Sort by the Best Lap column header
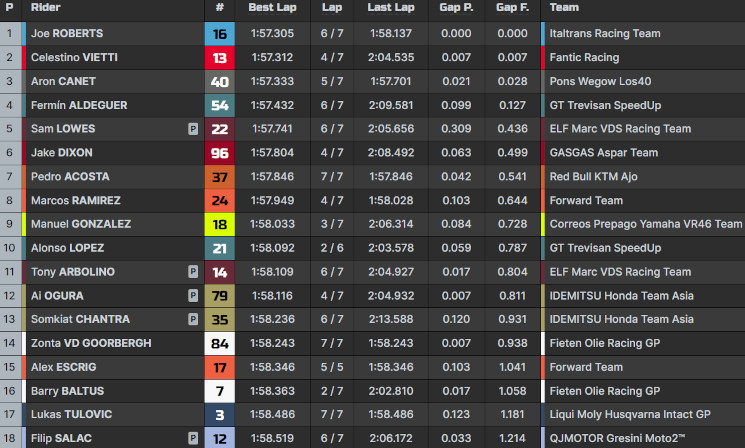Viewport: 745px width, 448px height. [x=271, y=7]
